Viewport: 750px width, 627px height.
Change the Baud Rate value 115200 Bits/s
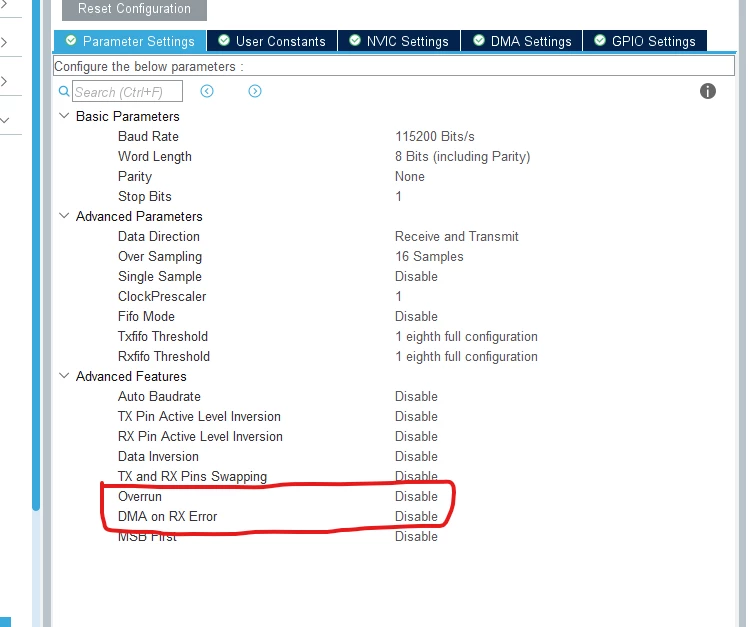tap(435, 136)
